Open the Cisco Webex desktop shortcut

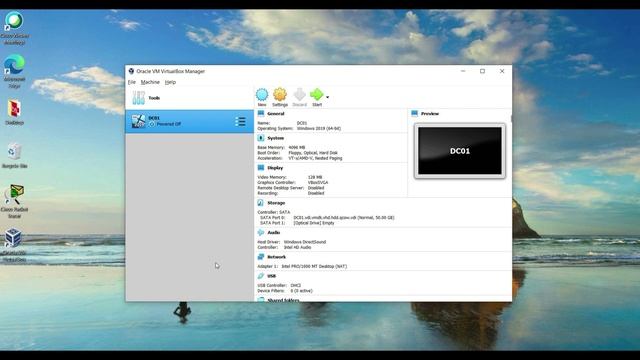pos(15,28)
